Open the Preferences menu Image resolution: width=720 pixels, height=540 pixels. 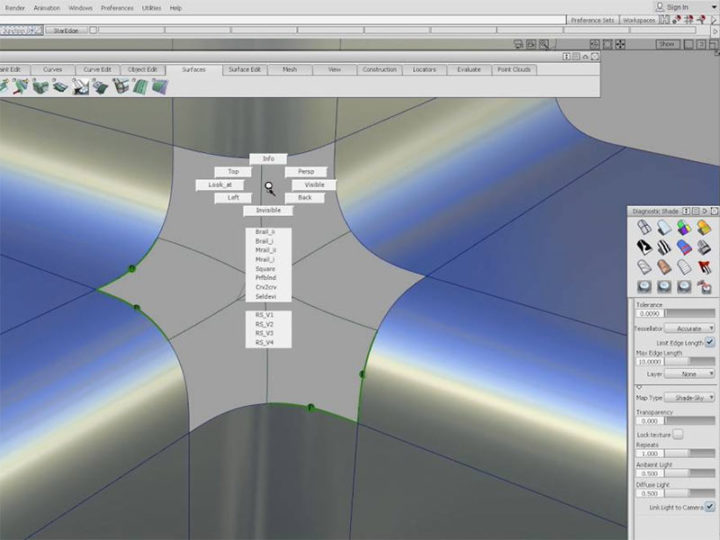point(117,8)
